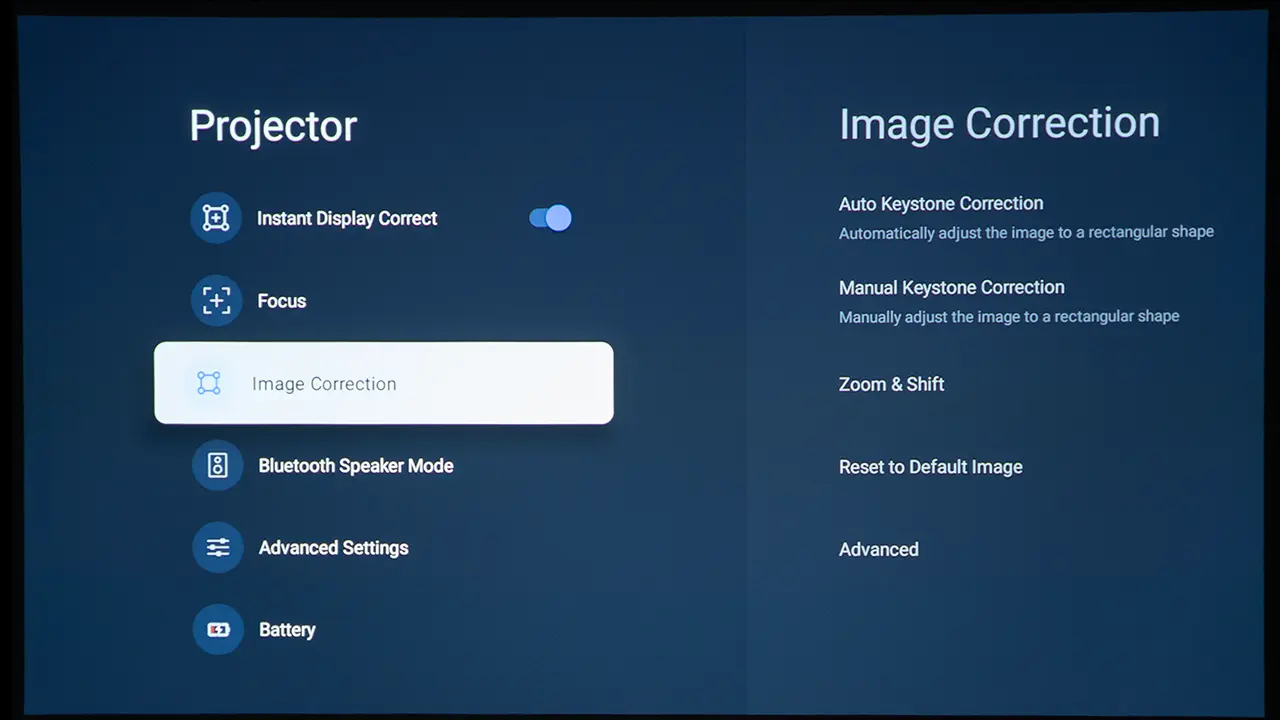Click the Bluetooth Speaker Mode speaker icon
1280x720 pixels.
[218, 465]
